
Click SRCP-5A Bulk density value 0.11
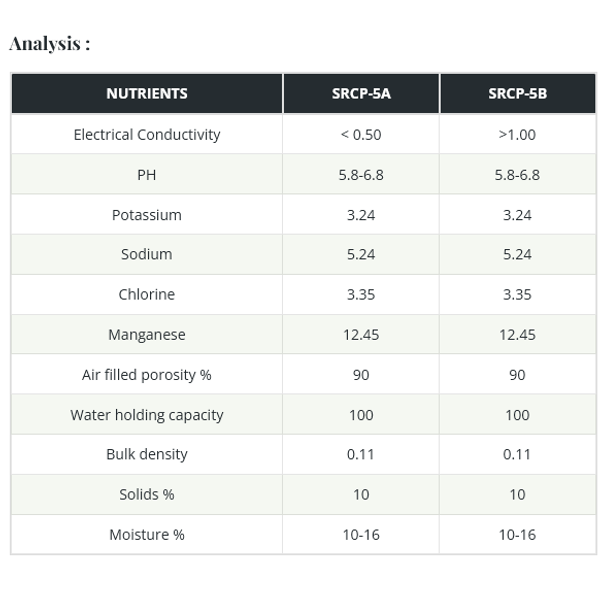361,455
